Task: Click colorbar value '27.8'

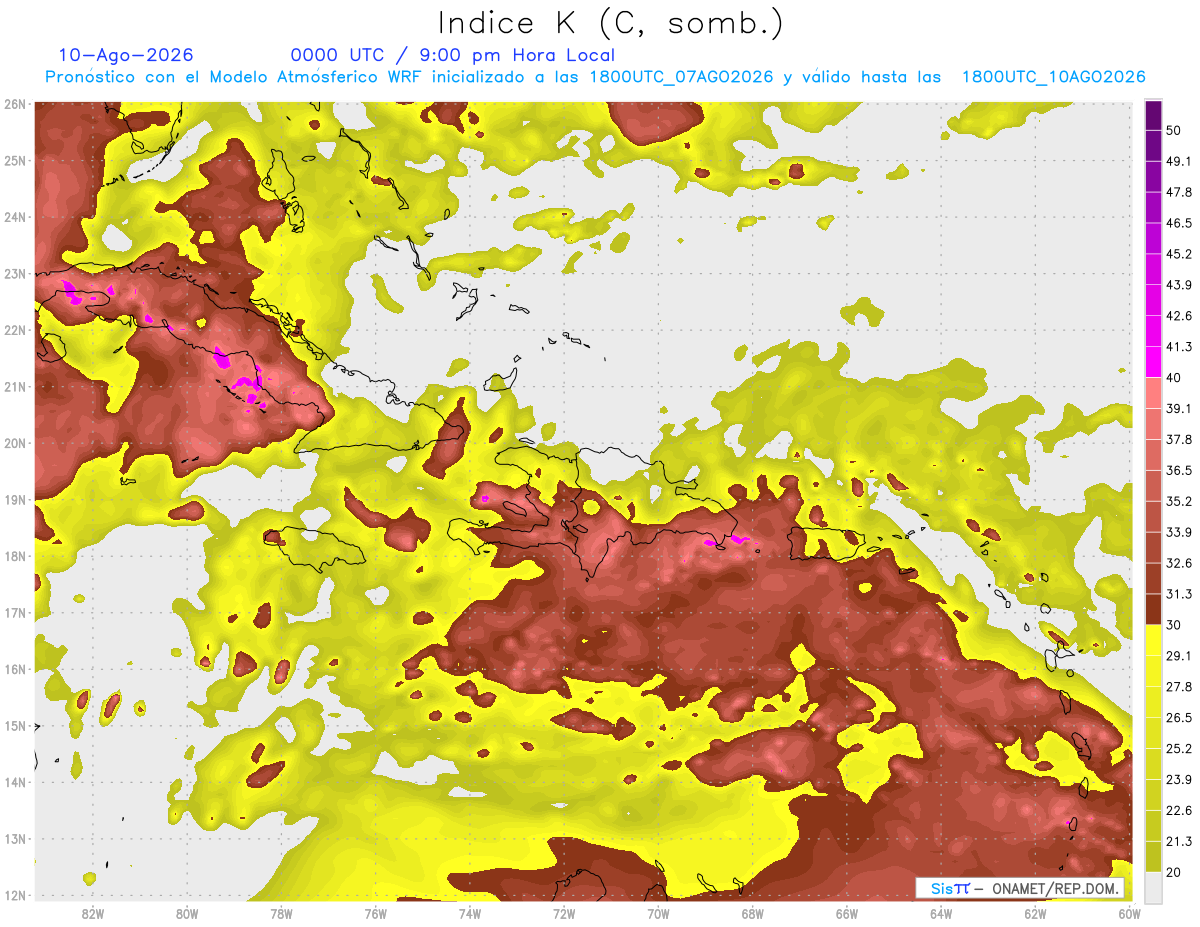Action: point(1178,686)
